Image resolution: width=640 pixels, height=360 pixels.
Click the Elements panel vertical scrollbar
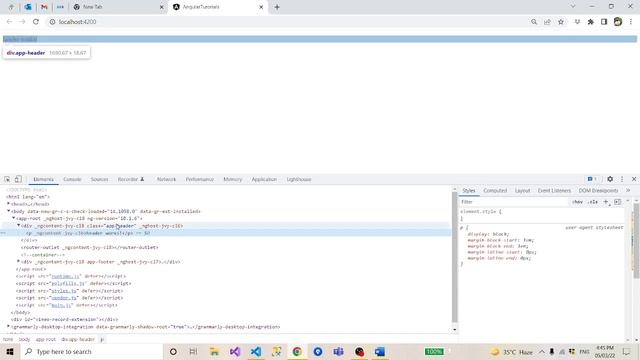click(x=455, y=257)
